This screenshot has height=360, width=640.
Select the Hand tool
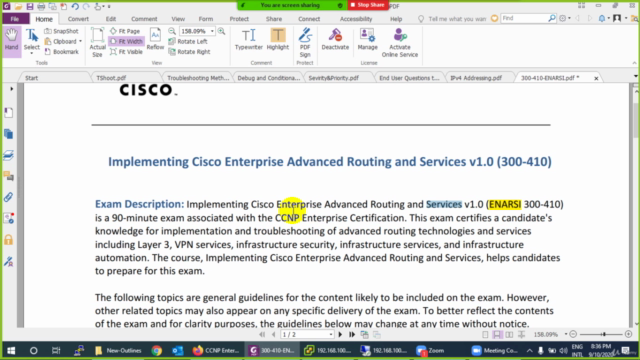click(11, 40)
